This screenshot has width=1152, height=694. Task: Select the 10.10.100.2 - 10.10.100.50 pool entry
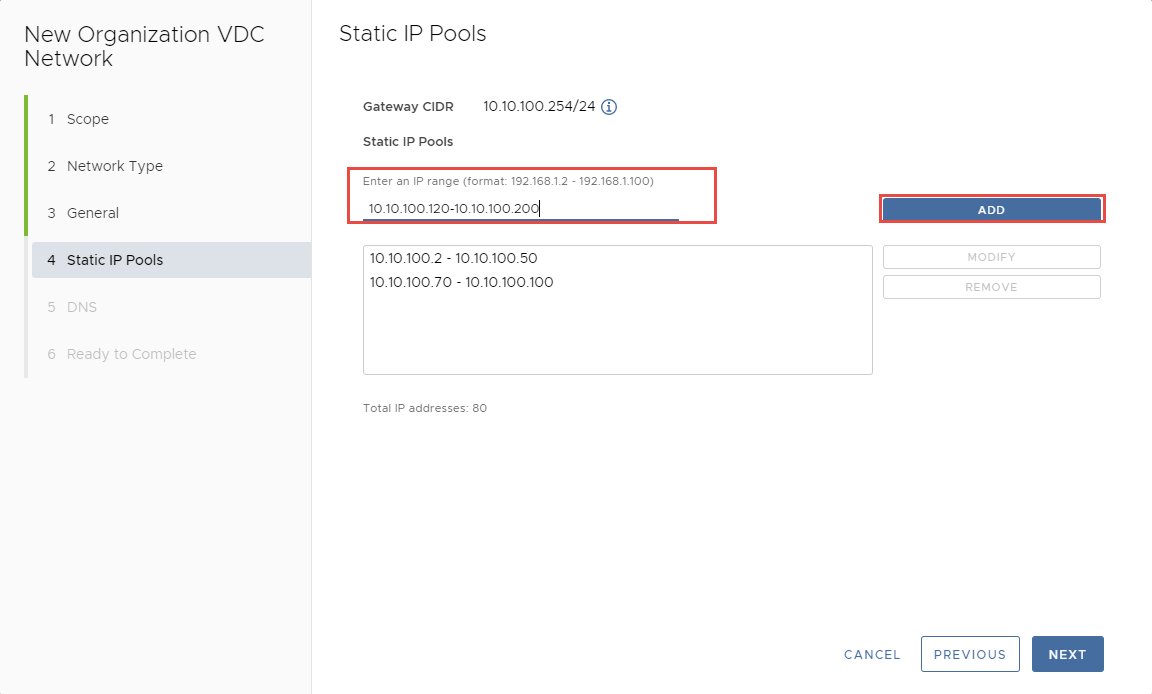pos(453,258)
